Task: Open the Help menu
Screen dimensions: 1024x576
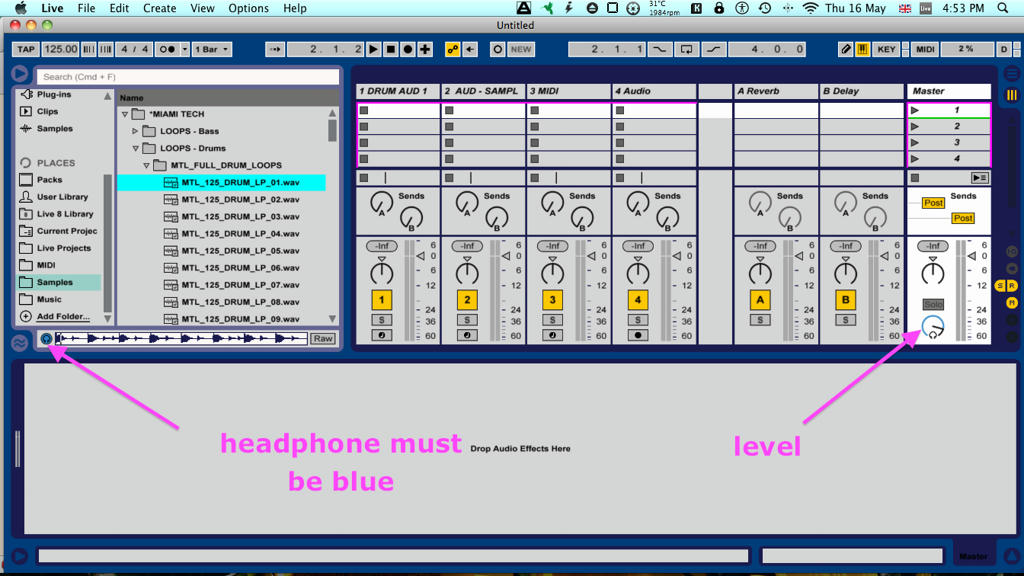Action: coord(295,8)
